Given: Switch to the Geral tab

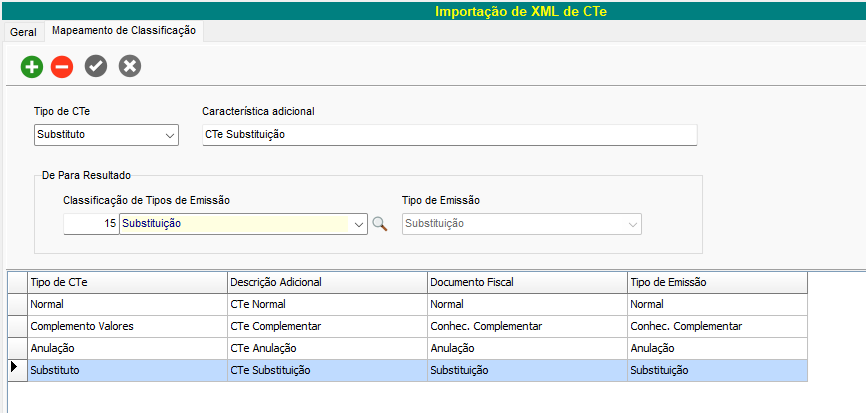Looking at the screenshot, I should [23, 32].
